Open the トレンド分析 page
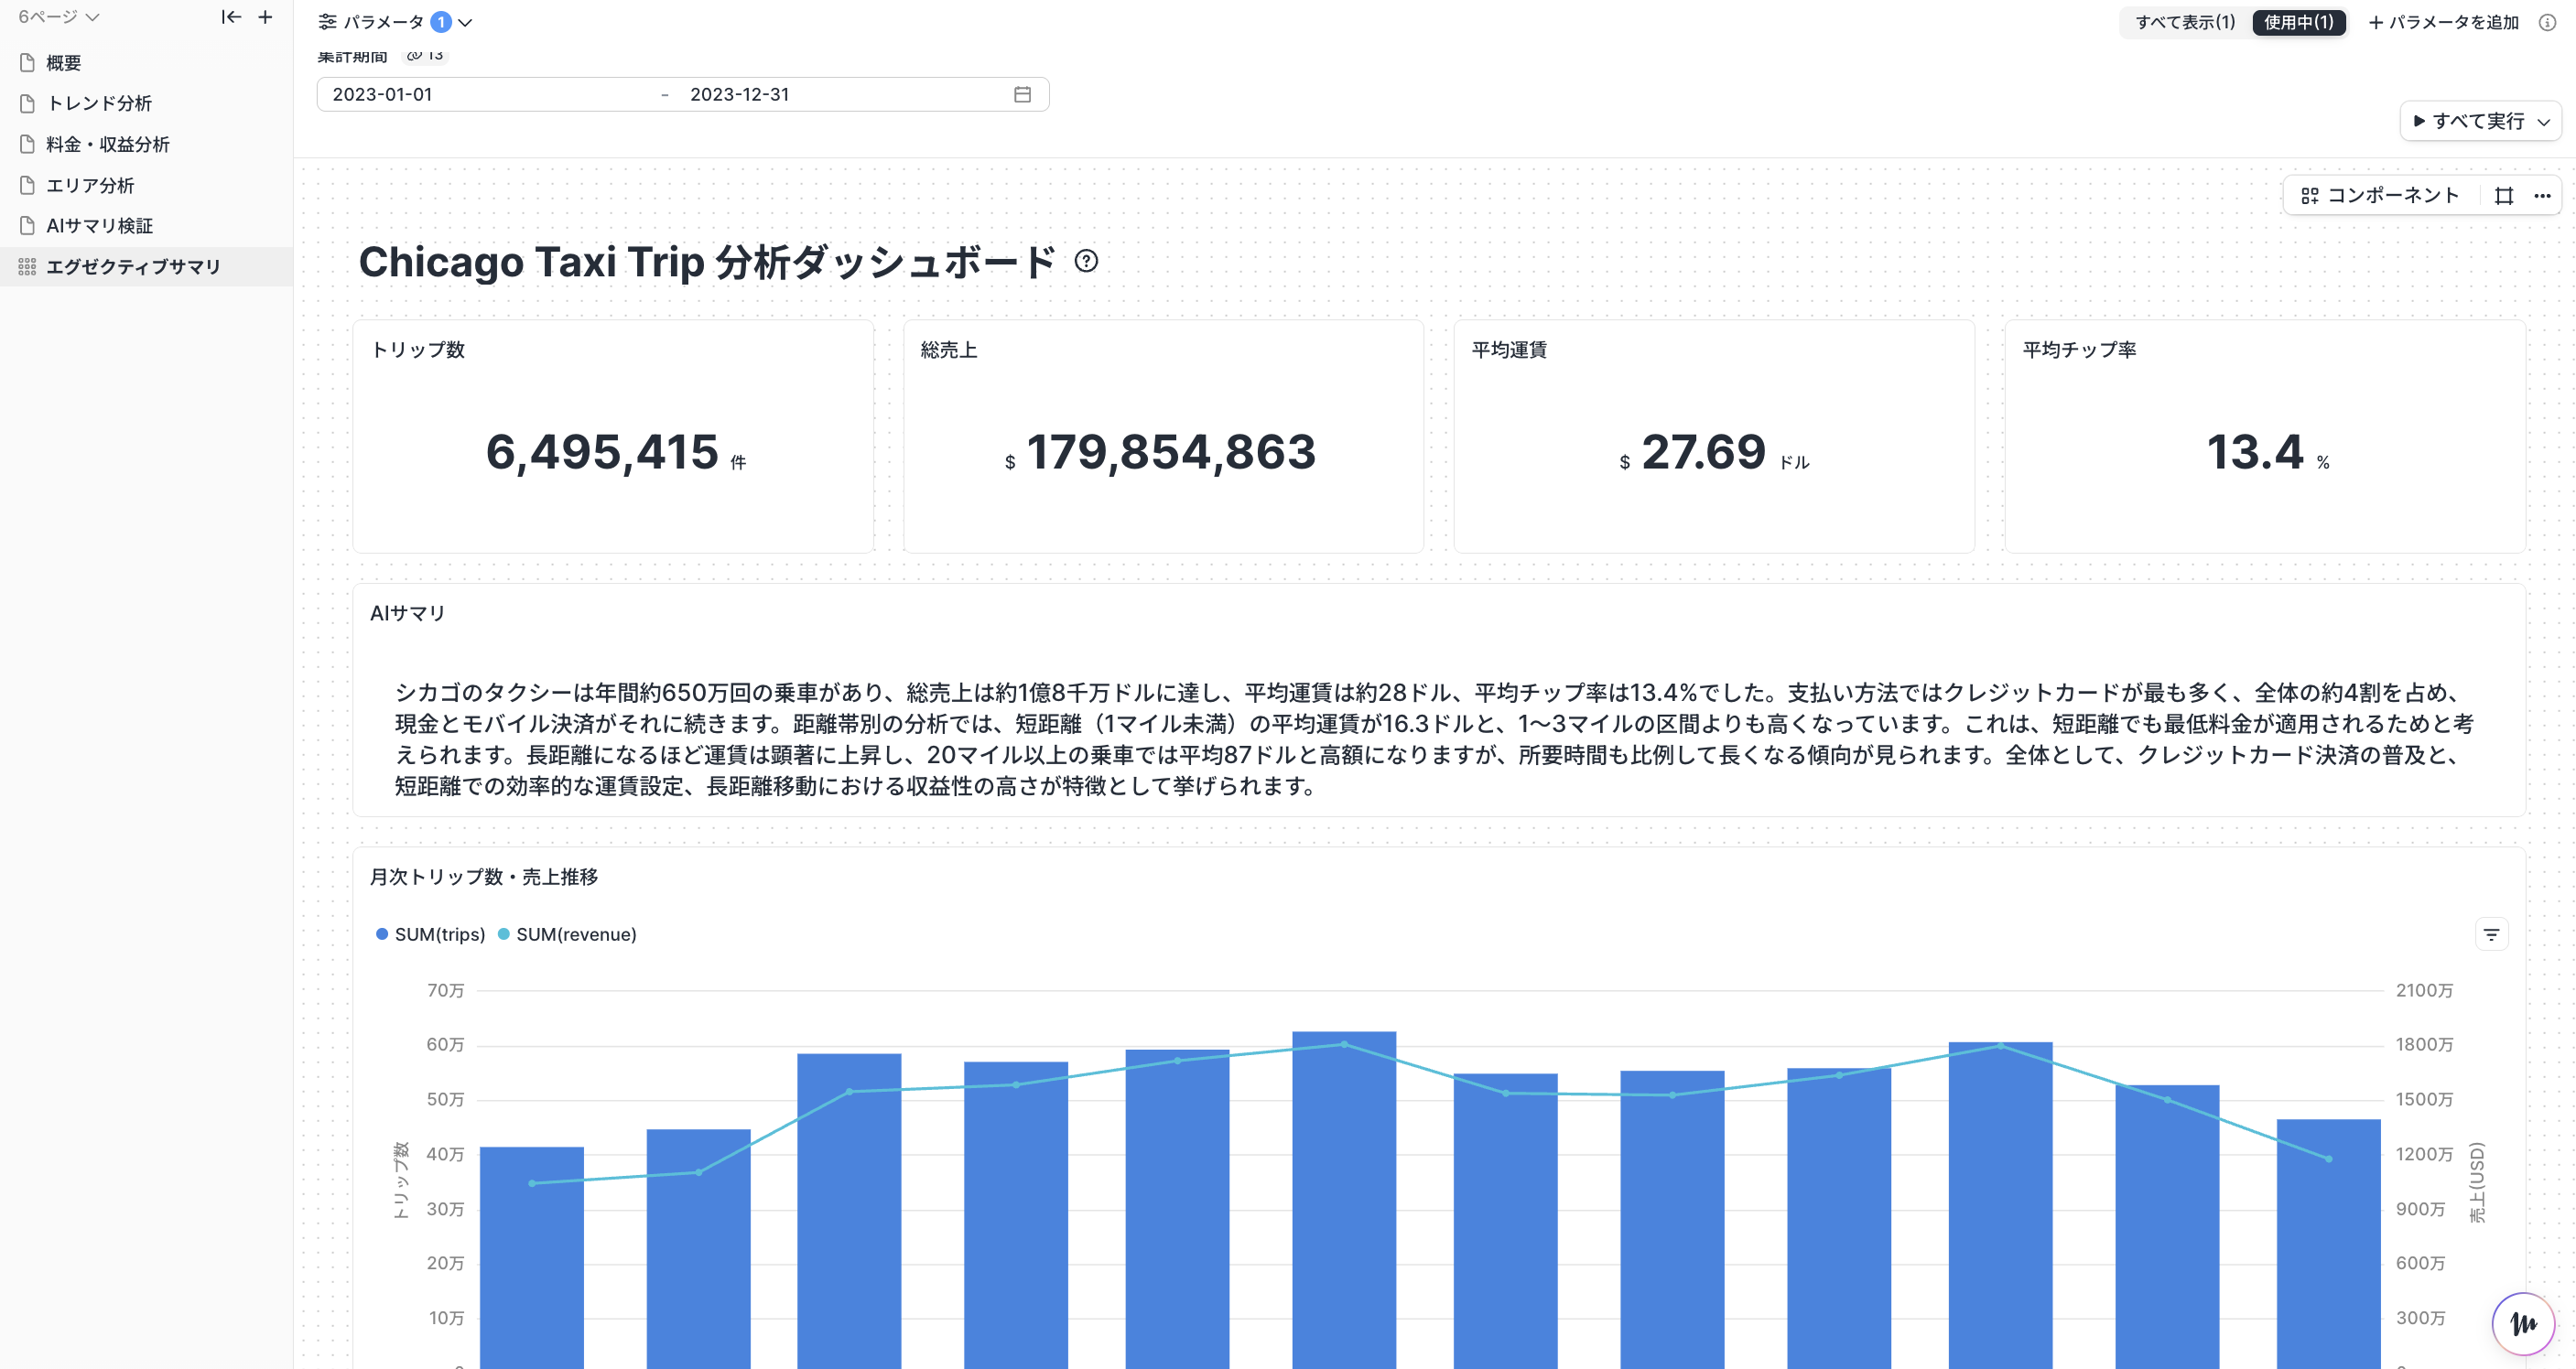Image resolution: width=2576 pixels, height=1369 pixels. click(146, 103)
